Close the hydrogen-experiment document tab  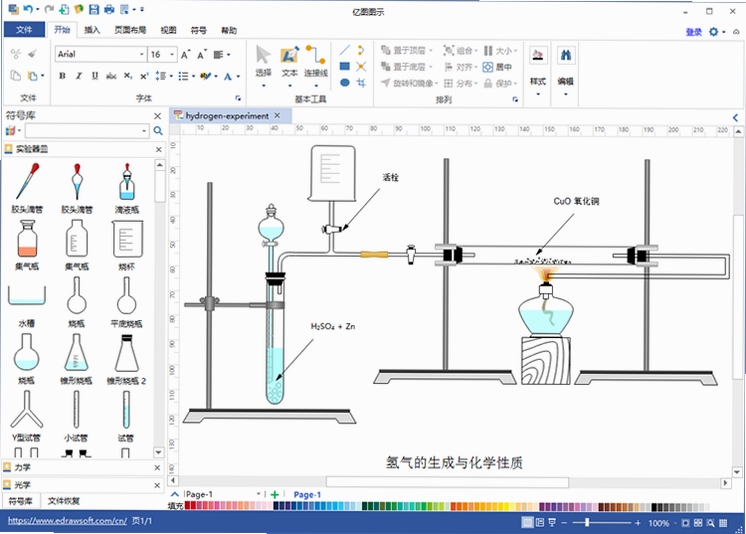pos(277,115)
